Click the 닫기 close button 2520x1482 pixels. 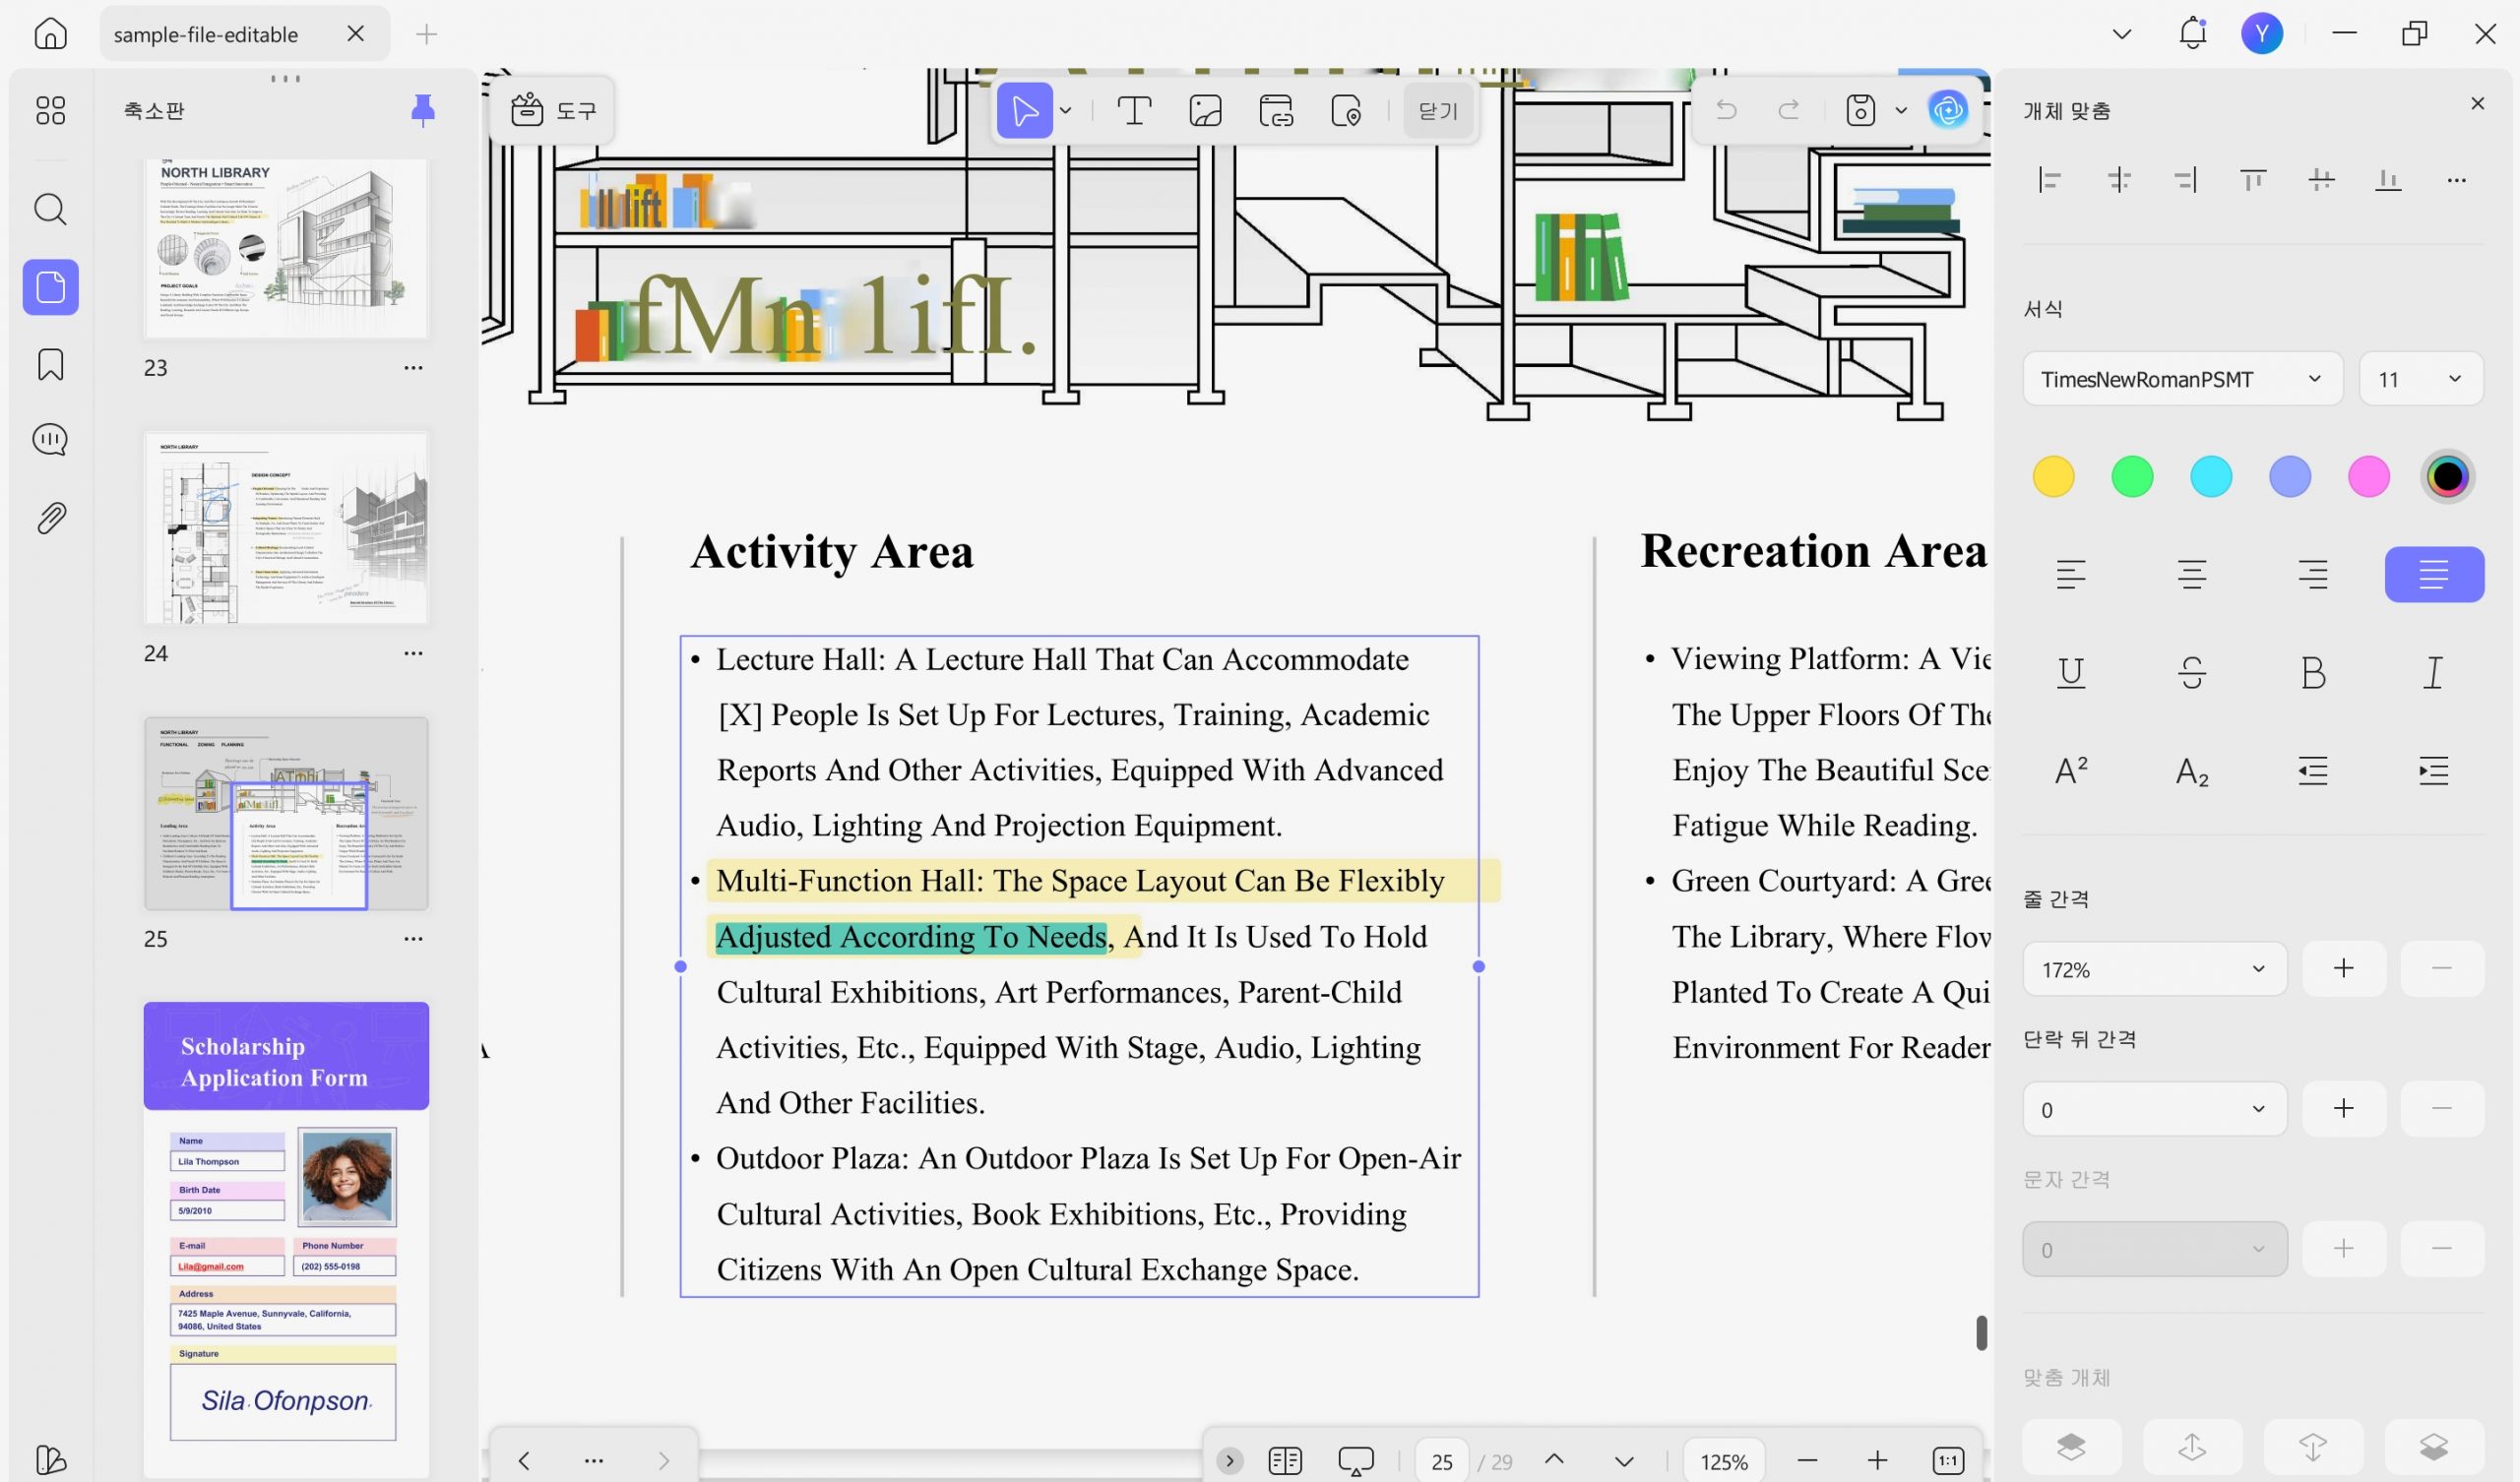(1437, 111)
